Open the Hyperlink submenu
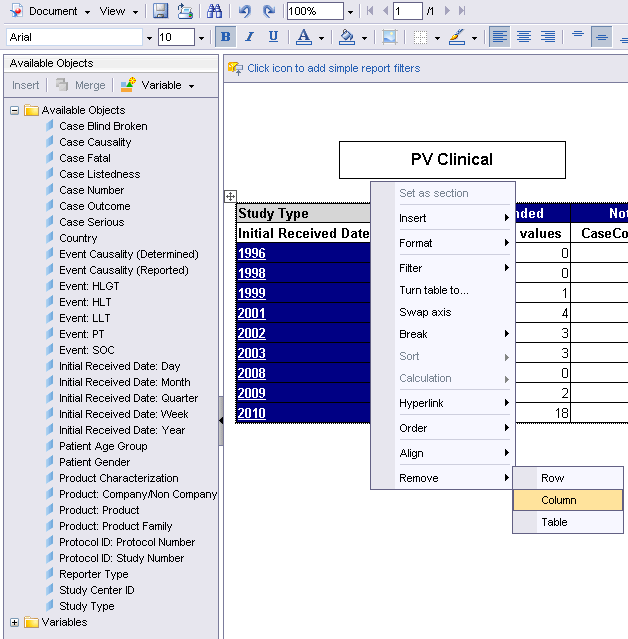 pos(454,403)
